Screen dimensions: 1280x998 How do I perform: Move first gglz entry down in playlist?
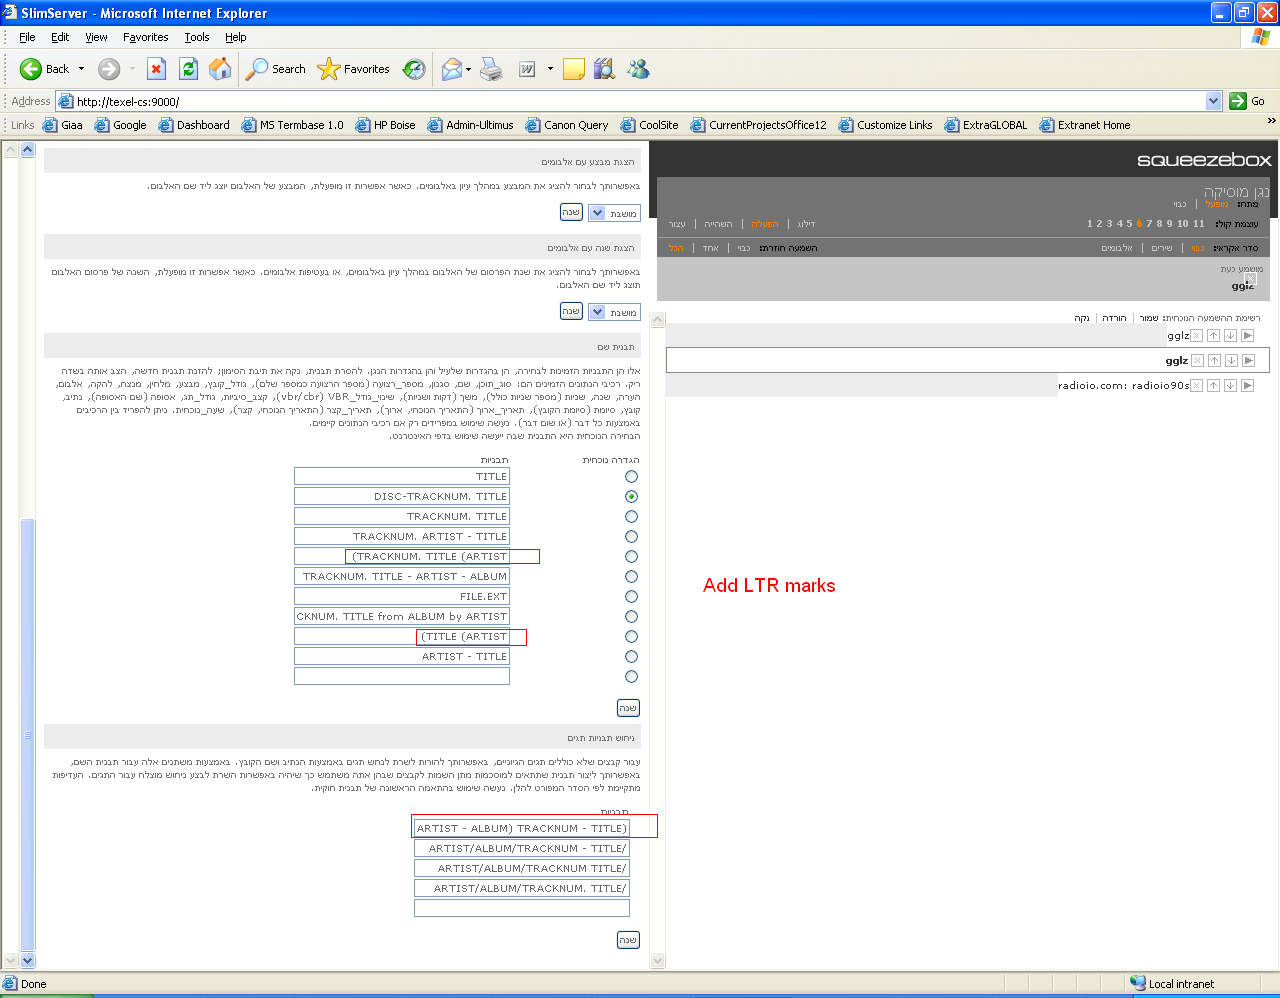pos(1230,336)
